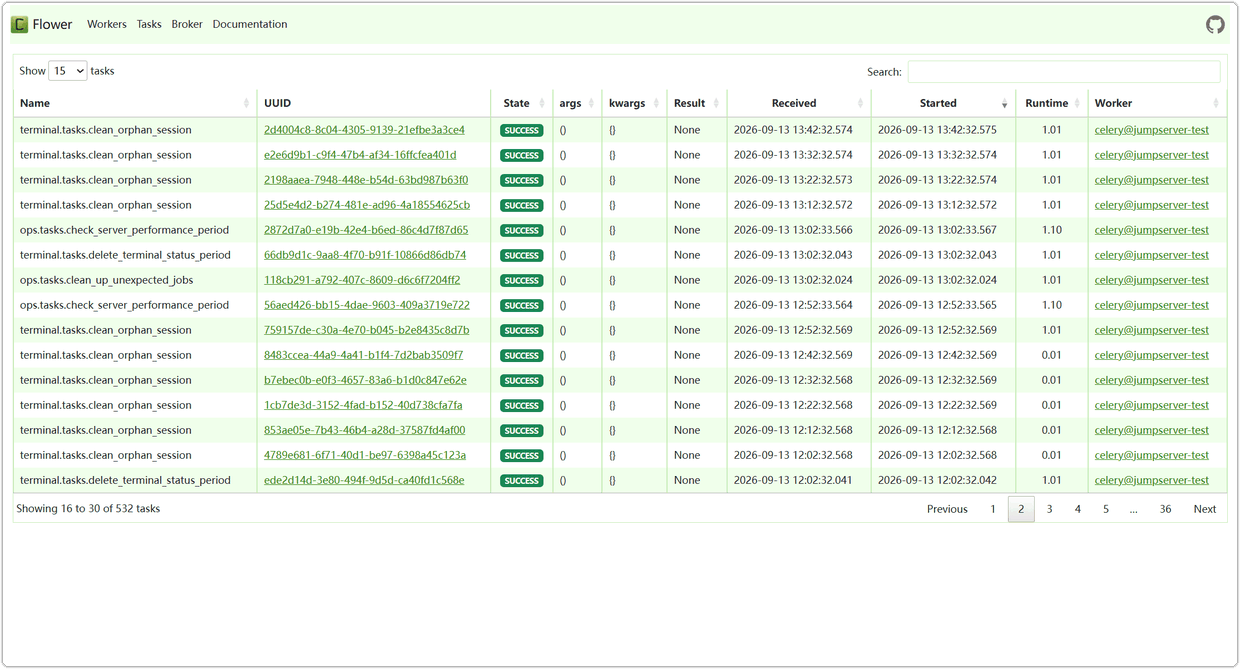Screen dimensions: 1240x669
Task: Click in the Search input field
Action: click(1064, 72)
